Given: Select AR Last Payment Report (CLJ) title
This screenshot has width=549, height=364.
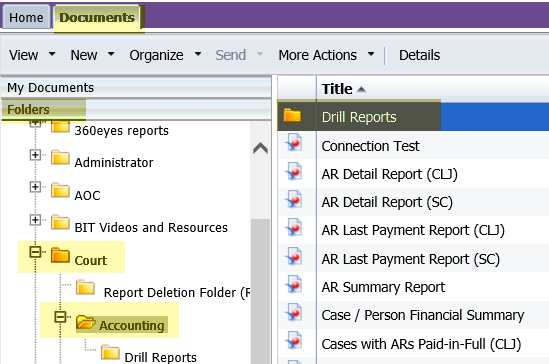Looking at the screenshot, I should point(413,230).
